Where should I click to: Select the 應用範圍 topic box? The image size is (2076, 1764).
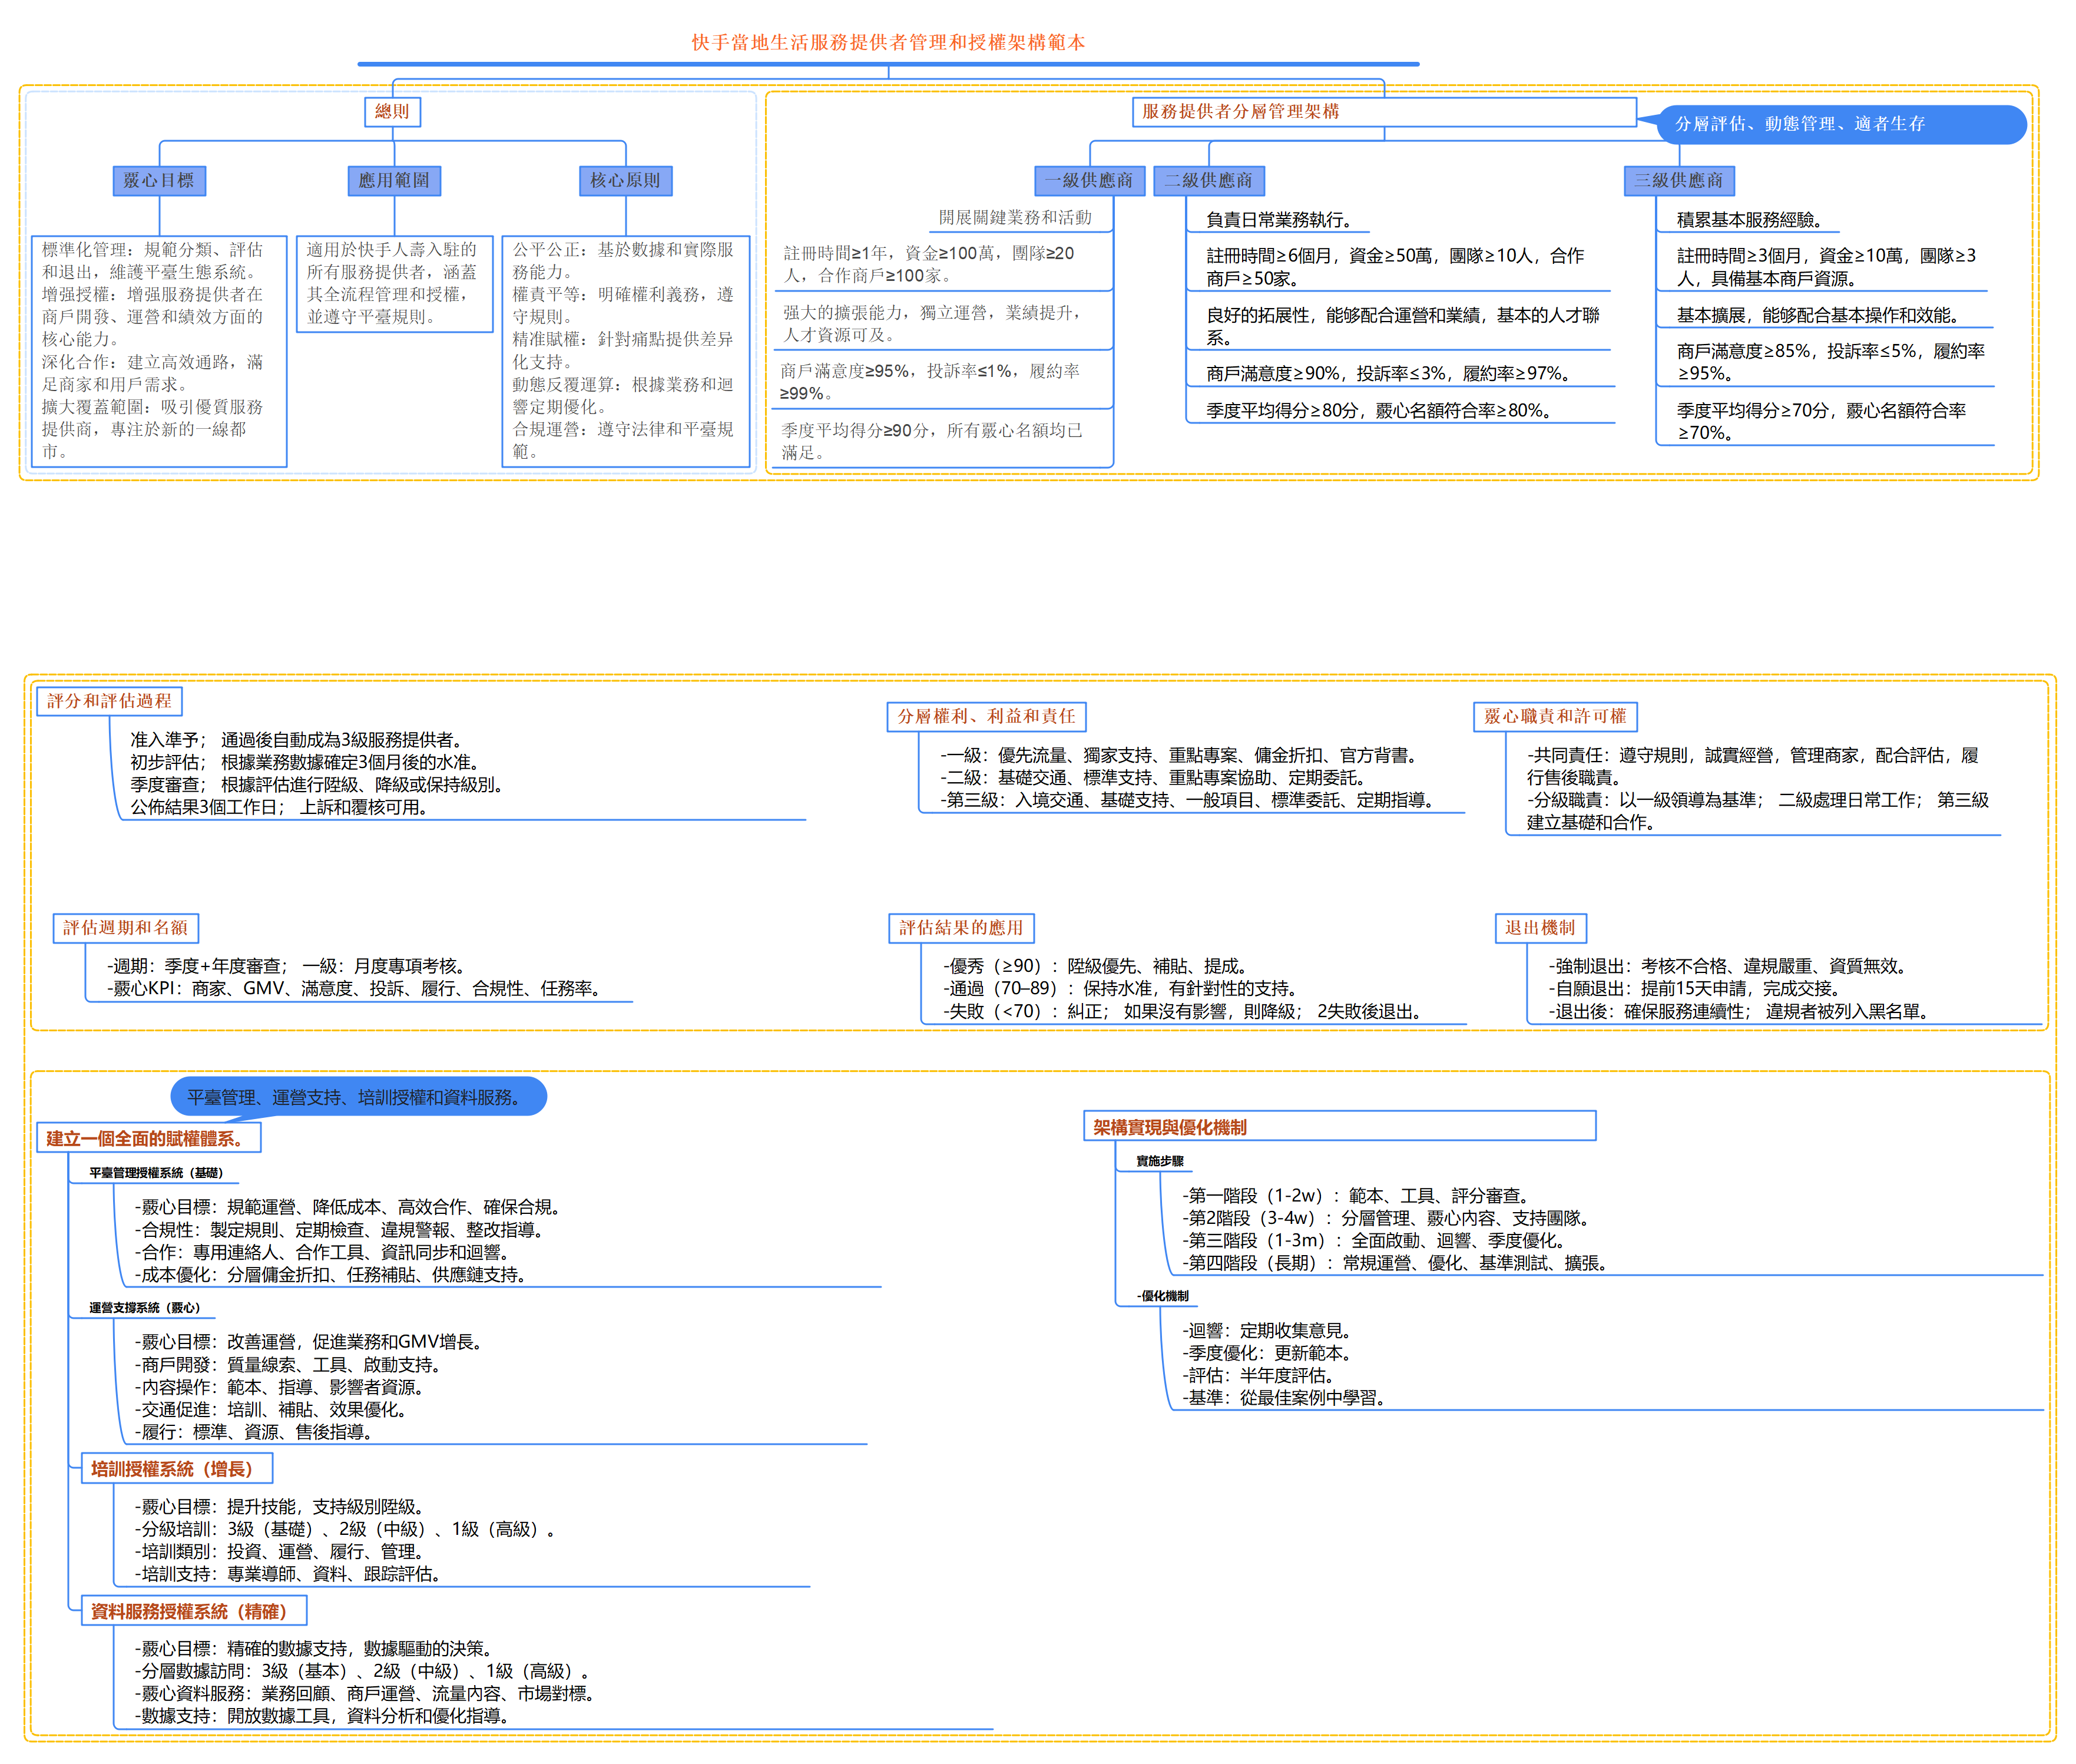pos(394,180)
